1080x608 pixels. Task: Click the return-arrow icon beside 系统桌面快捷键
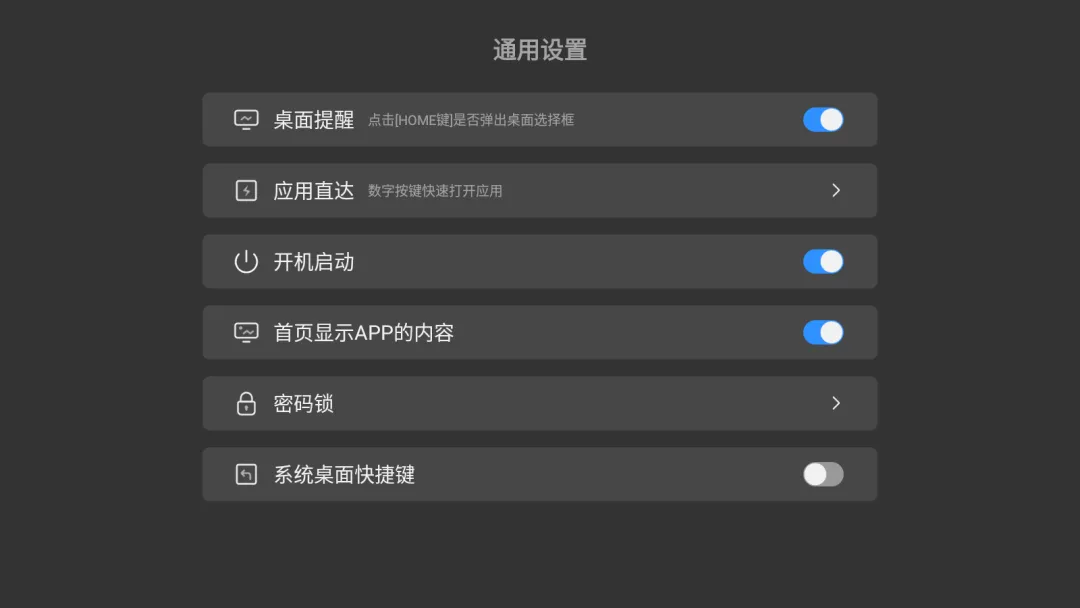tap(246, 475)
